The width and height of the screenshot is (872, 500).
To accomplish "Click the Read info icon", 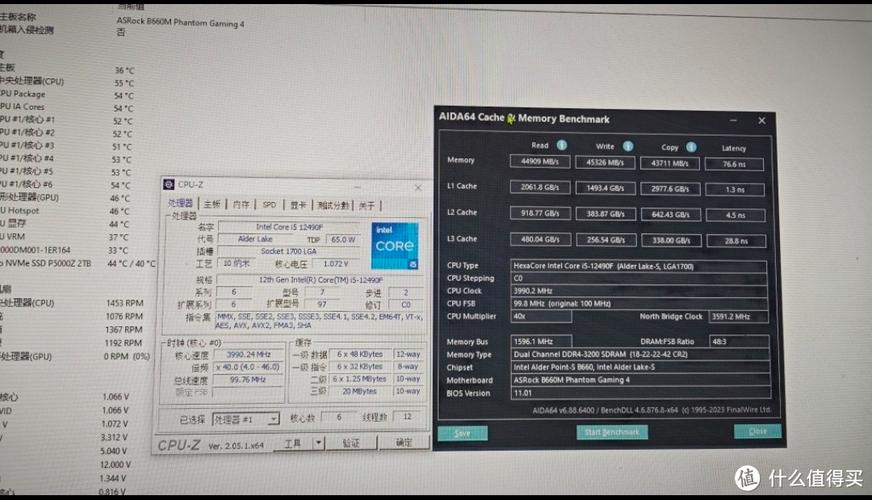I will click(x=561, y=145).
